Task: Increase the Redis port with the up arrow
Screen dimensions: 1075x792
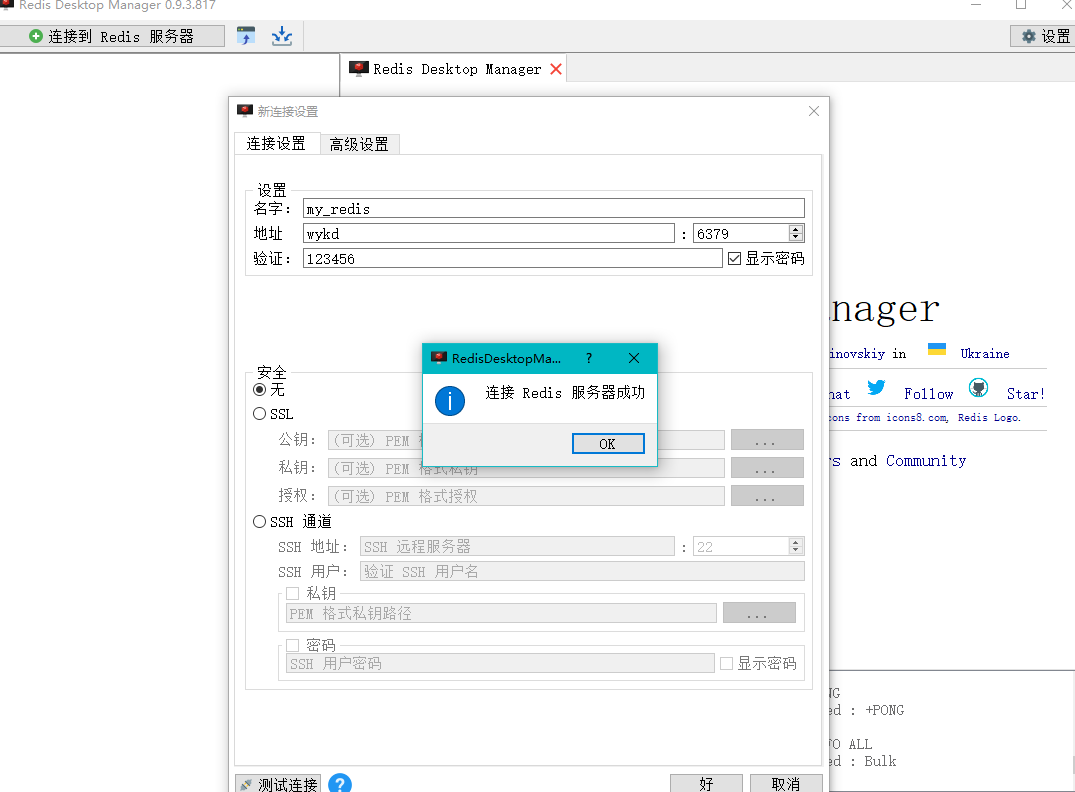Action: point(795,230)
